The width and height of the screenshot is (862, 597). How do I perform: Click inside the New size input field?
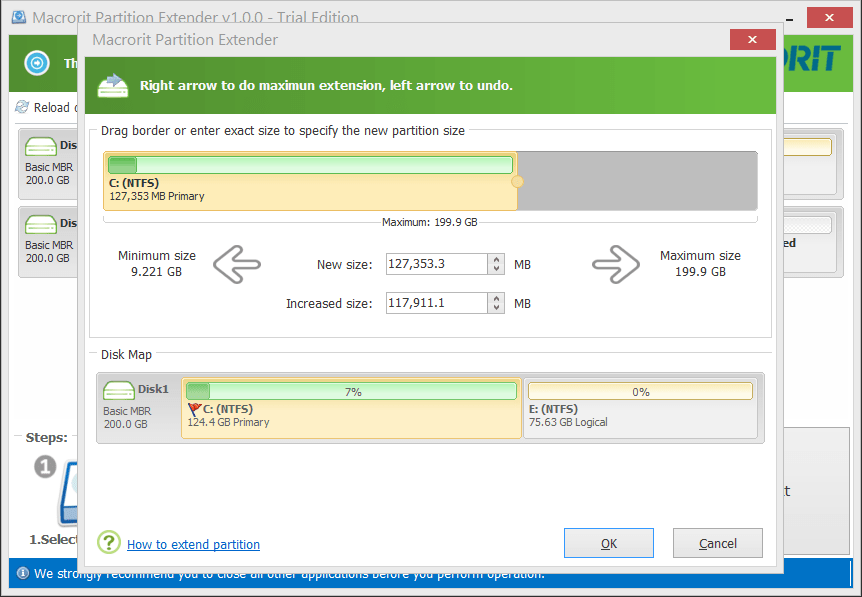point(440,264)
